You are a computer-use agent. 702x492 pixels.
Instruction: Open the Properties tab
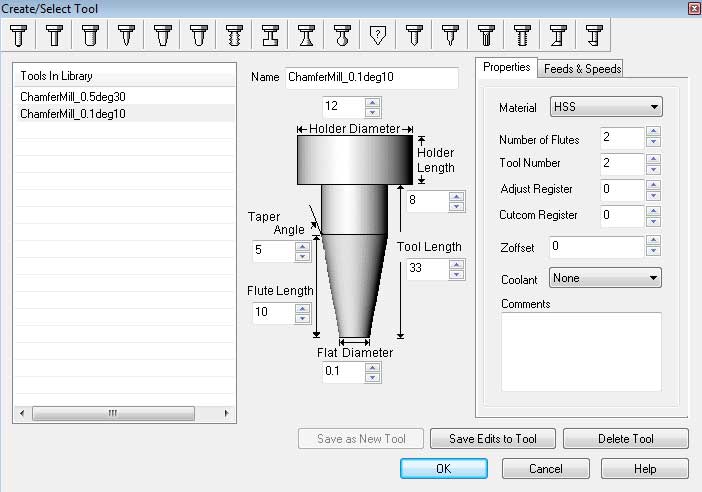[x=506, y=67]
